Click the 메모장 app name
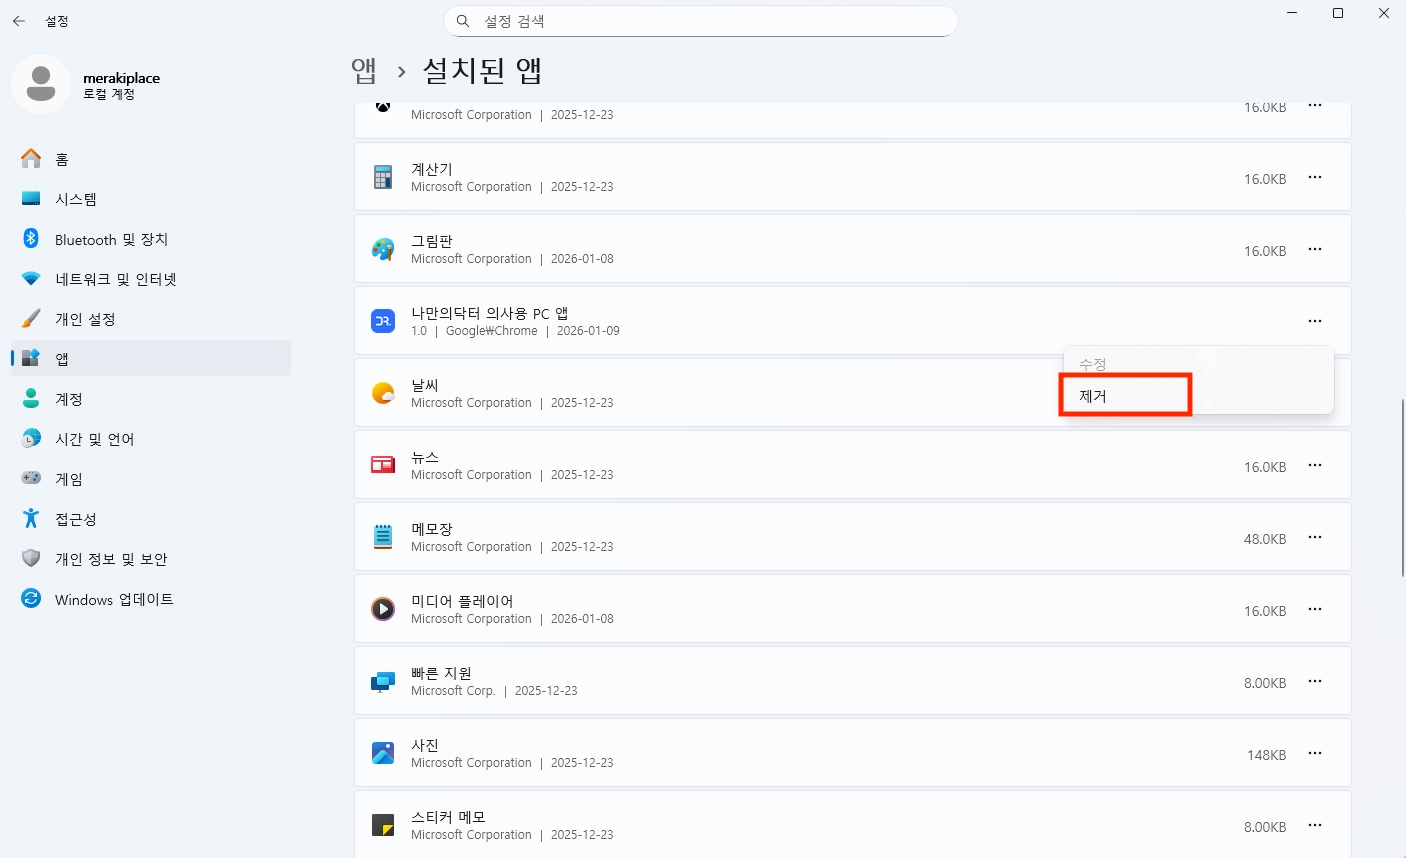 point(432,529)
